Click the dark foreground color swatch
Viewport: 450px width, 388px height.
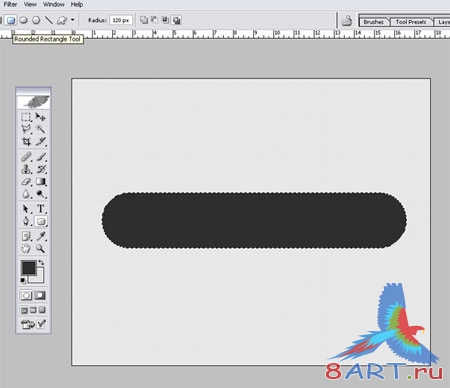[x=28, y=267]
